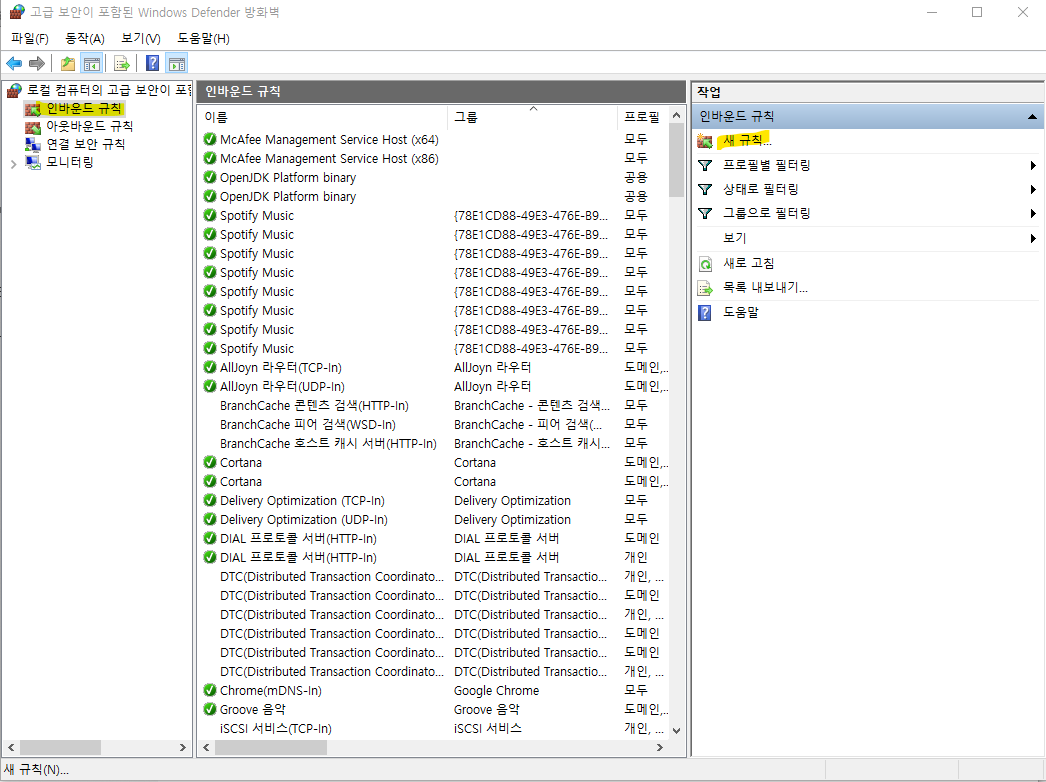
Task: Select the McAfee Management Service Host (x86) rule
Action: click(434, 159)
